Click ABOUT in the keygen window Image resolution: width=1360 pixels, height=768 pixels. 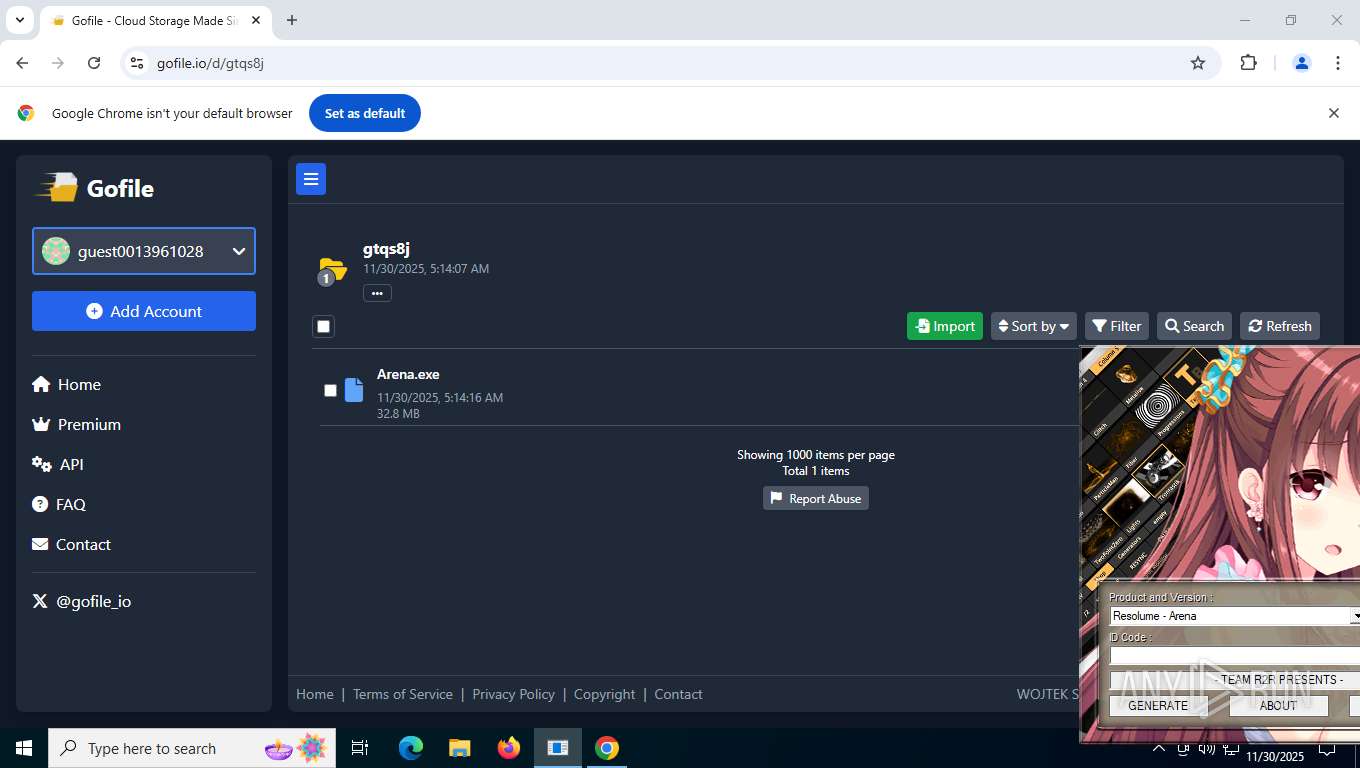pyautogui.click(x=1278, y=705)
